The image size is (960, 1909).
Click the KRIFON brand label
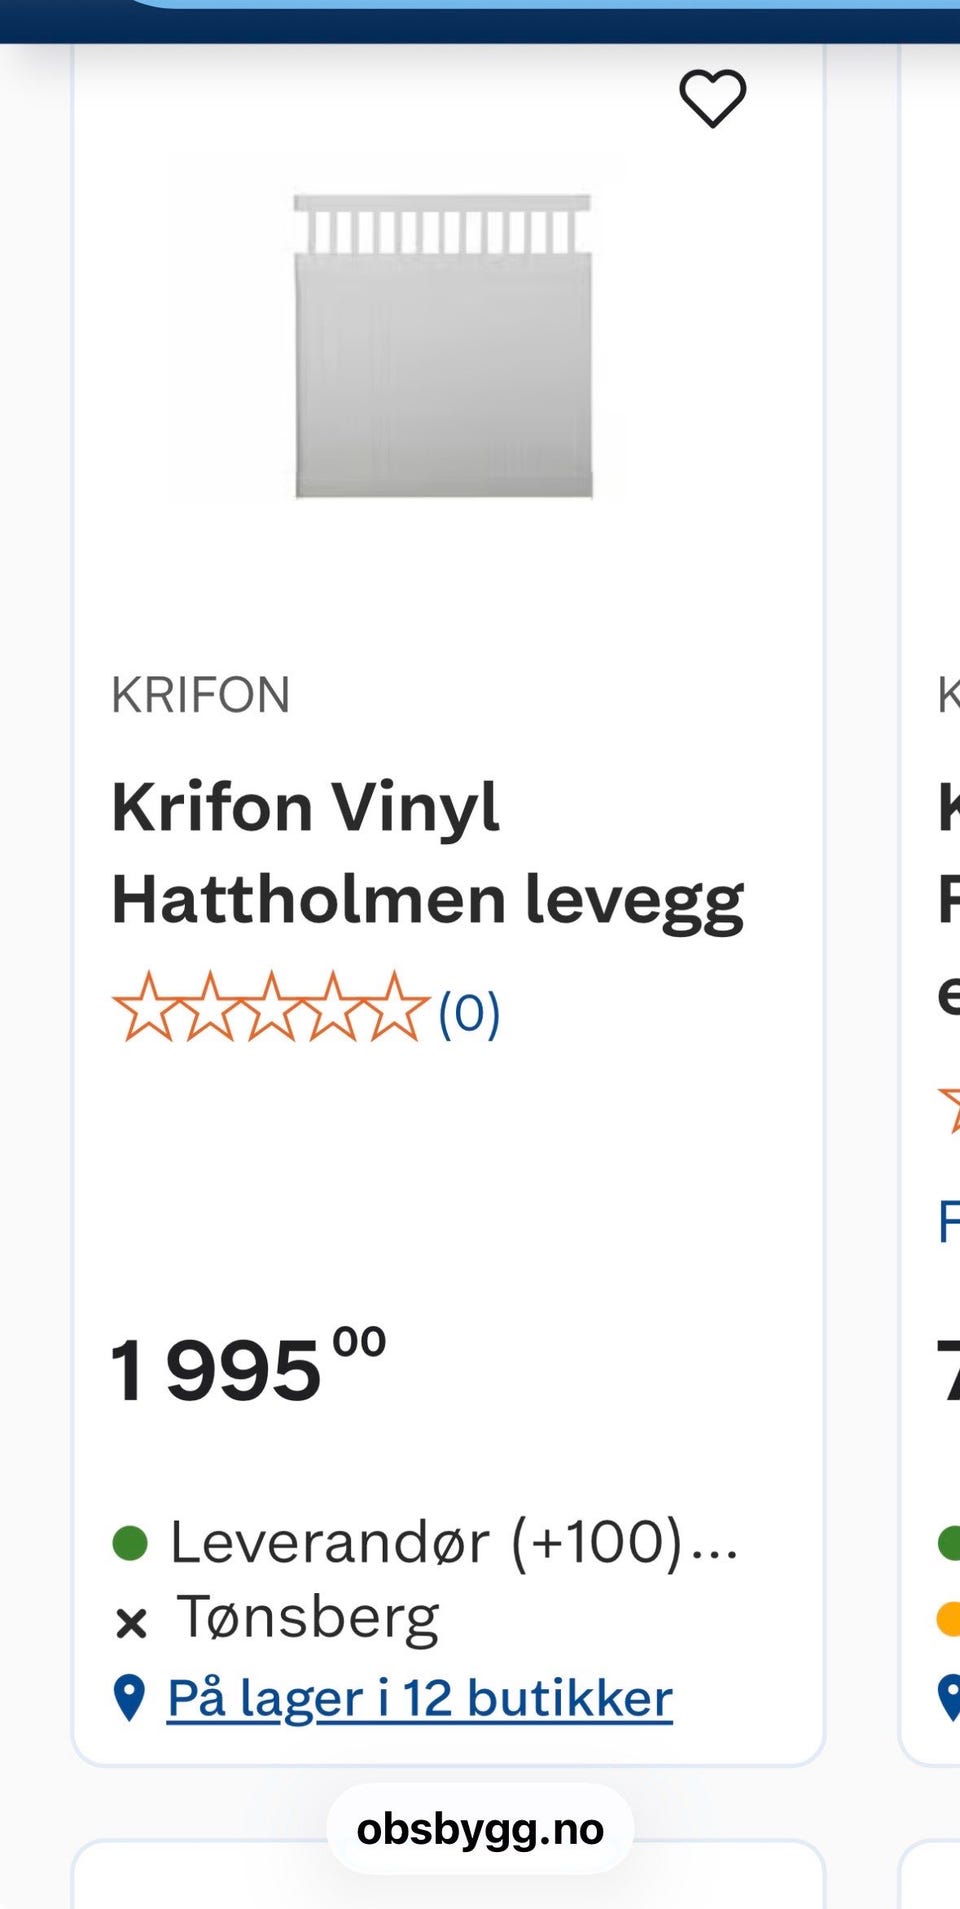point(201,695)
